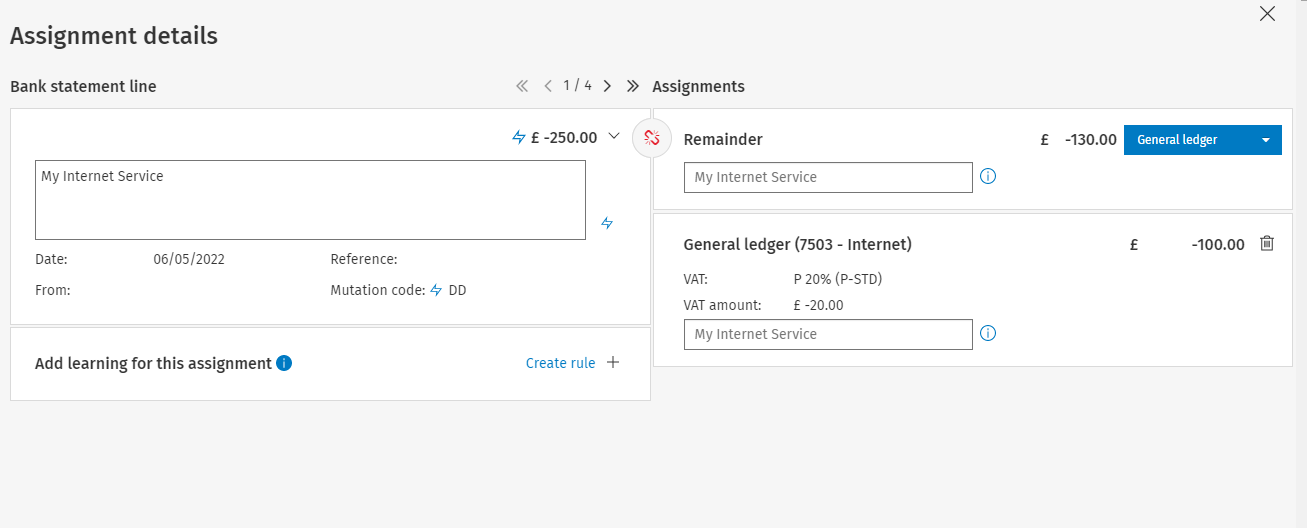Go to the next bank statement line
This screenshot has height=528, width=1307.
(x=607, y=86)
